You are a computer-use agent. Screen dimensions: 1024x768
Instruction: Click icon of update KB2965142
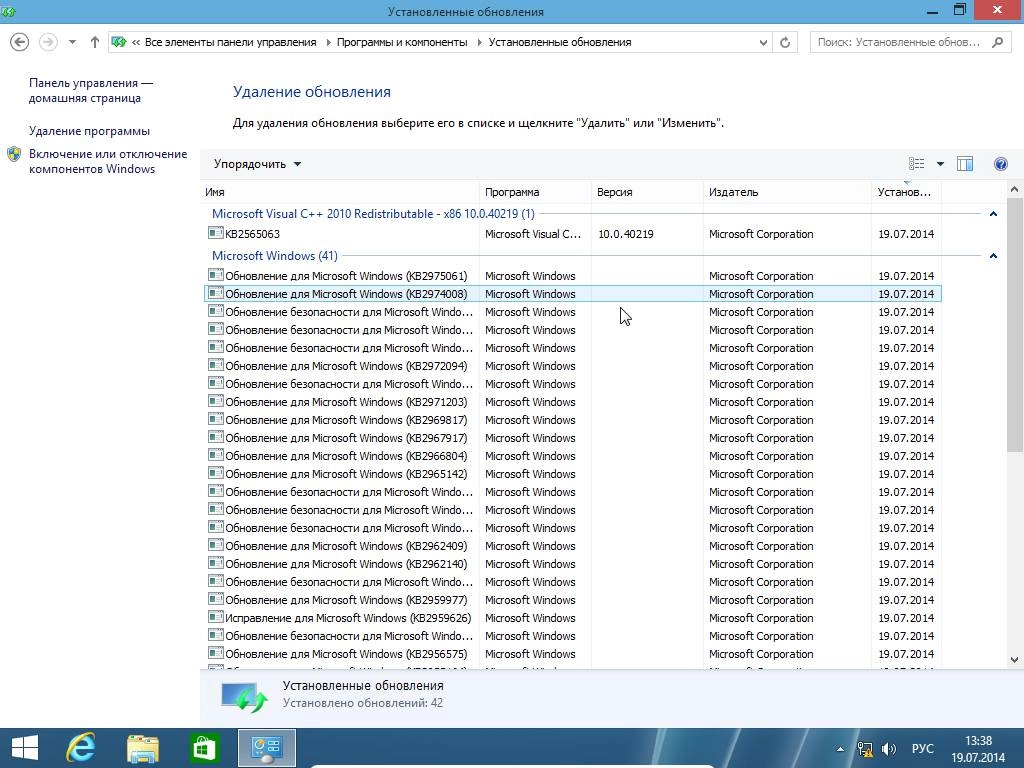[216, 473]
